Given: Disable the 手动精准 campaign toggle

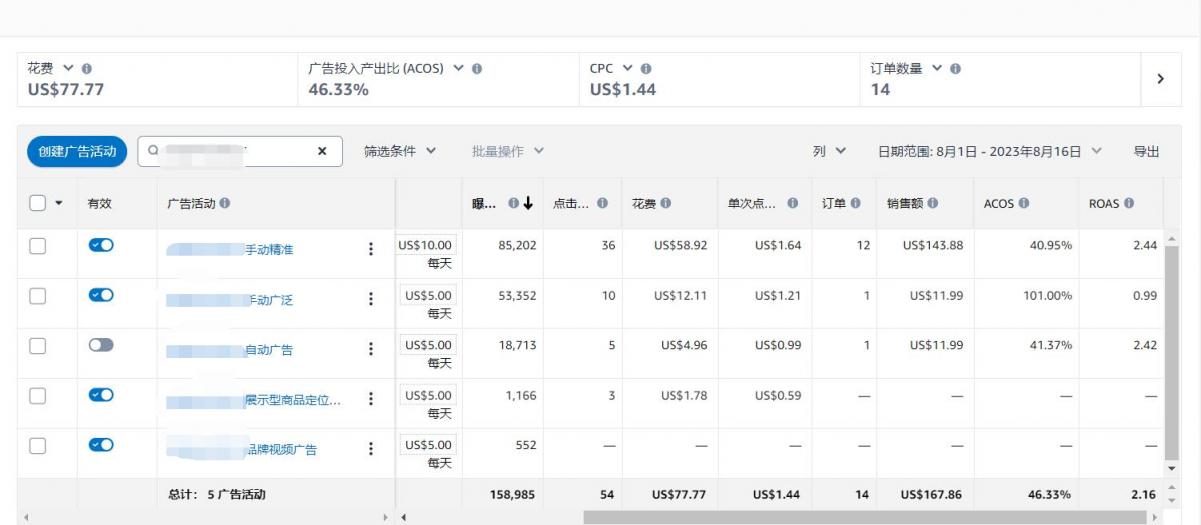Looking at the screenshot, I should (101, 246).
